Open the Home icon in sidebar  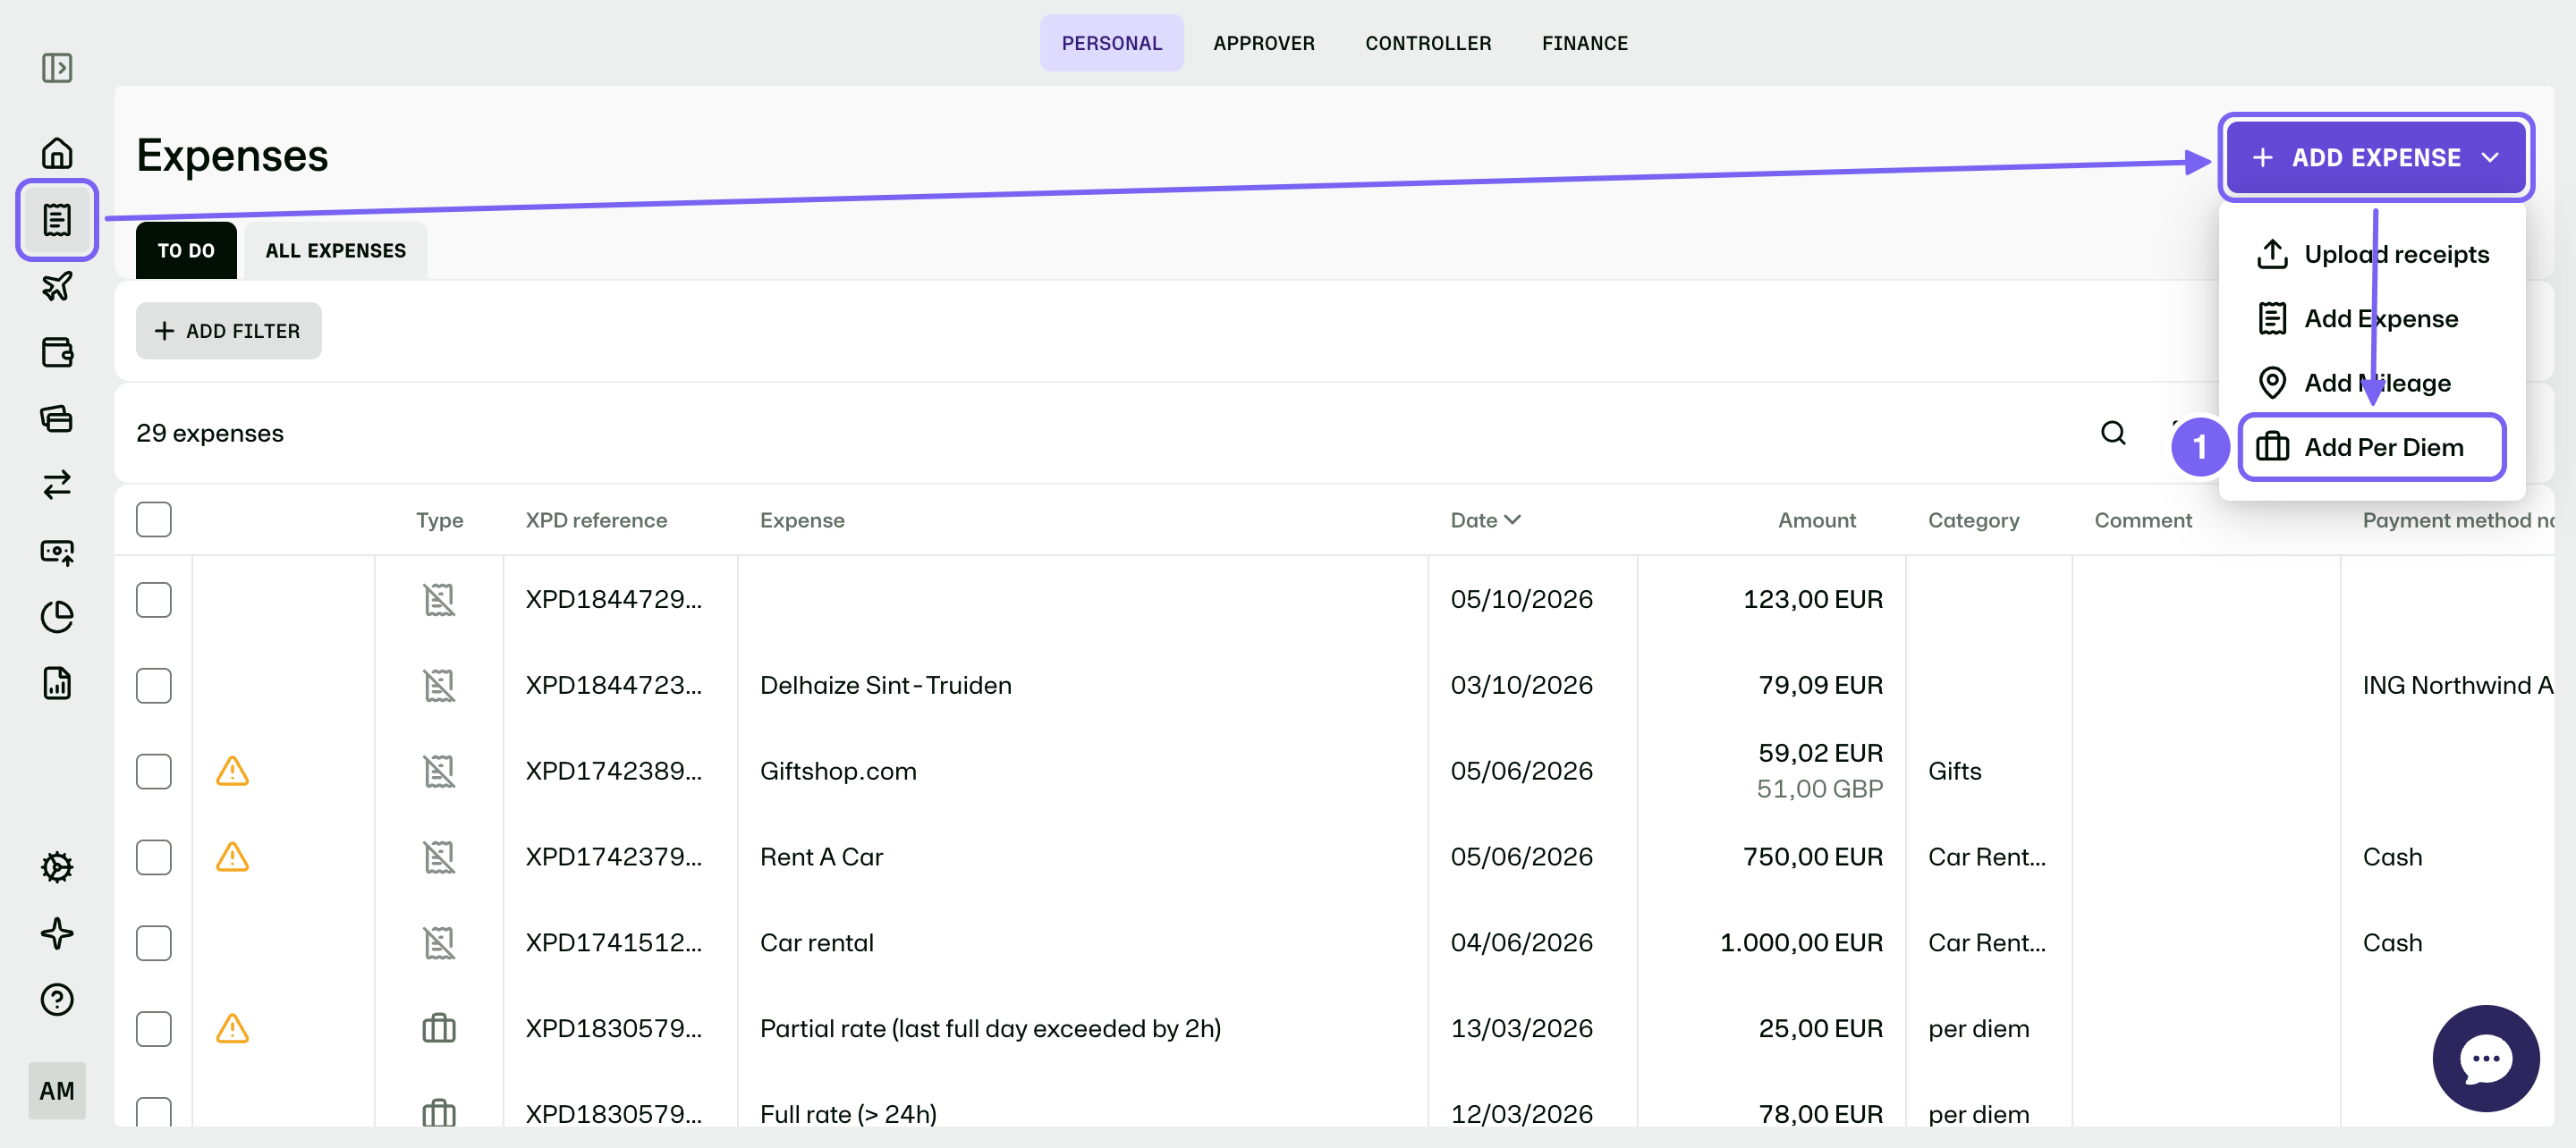(57, 153)
